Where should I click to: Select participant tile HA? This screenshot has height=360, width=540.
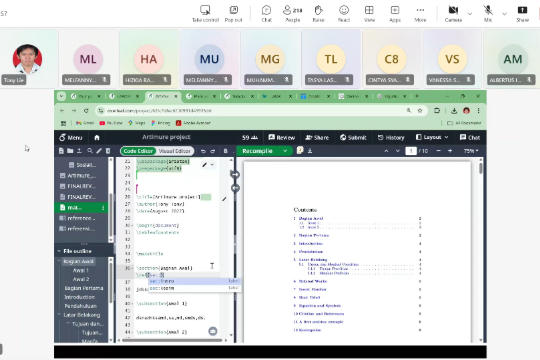[x=149, y=59]
